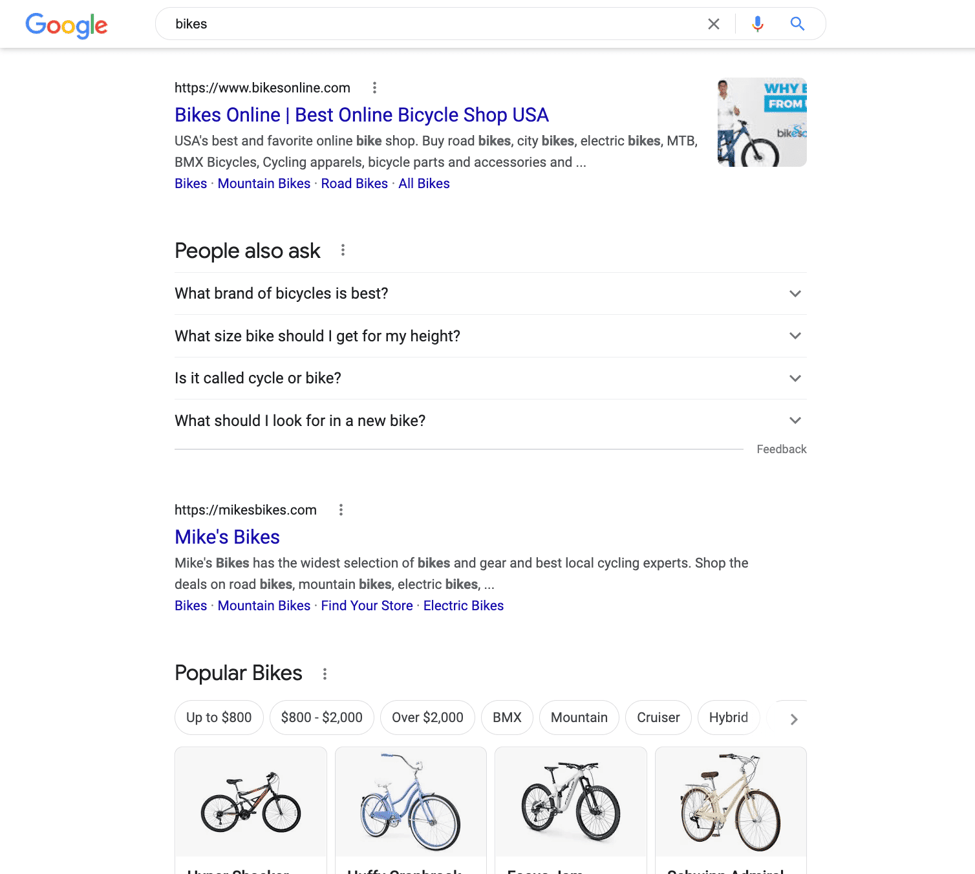Select the Cruiser filter chip
Screen dimensions: 975x874
pos(658,718)
